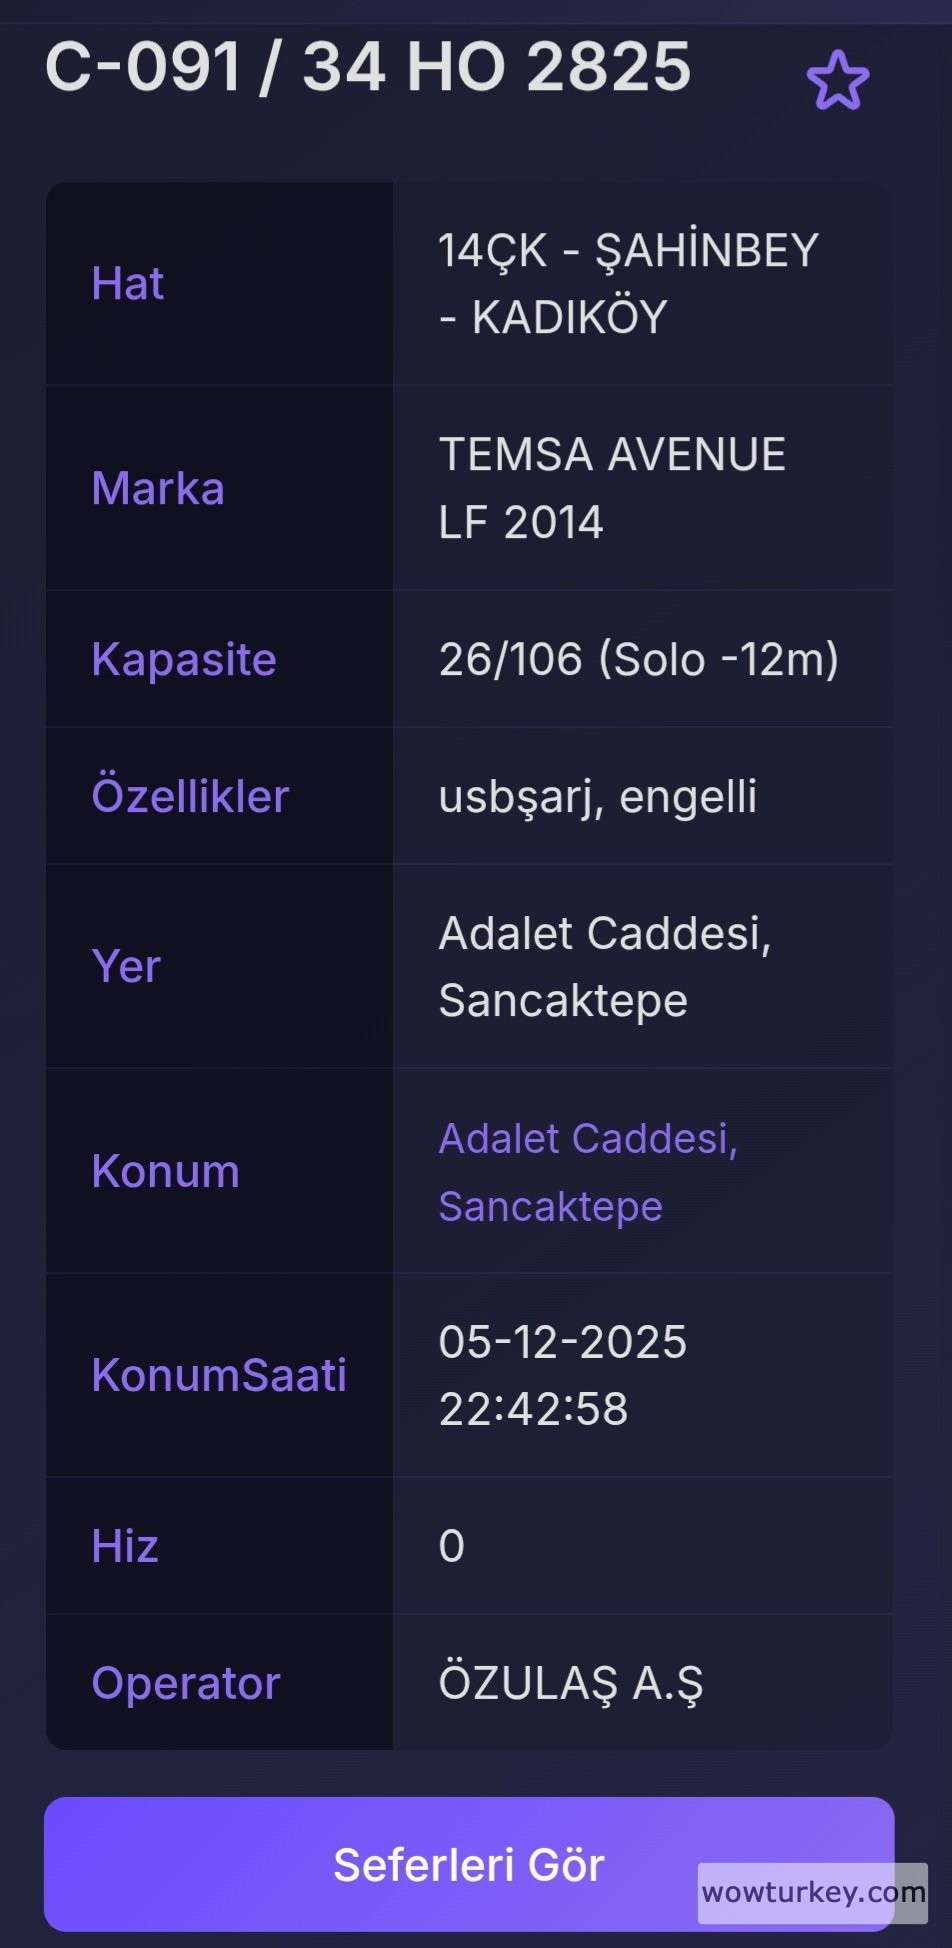This screenshot has height=1948, width=952.
Task: Click the KonumSaati row label
Action: click(219, 1376)
